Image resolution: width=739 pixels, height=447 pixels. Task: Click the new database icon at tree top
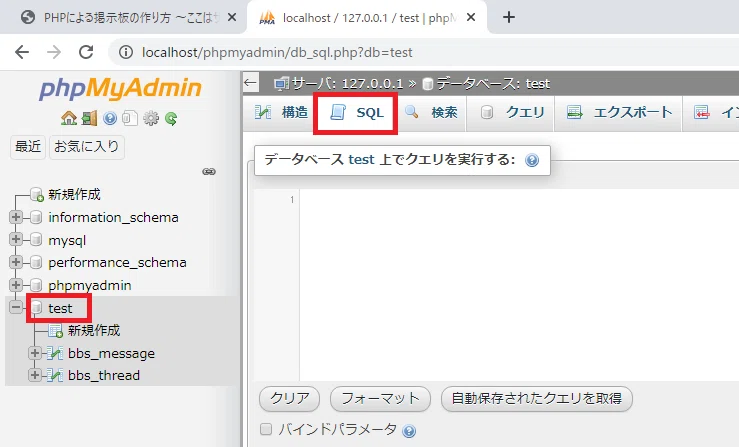pyautogui.click(x=36, y=194)
